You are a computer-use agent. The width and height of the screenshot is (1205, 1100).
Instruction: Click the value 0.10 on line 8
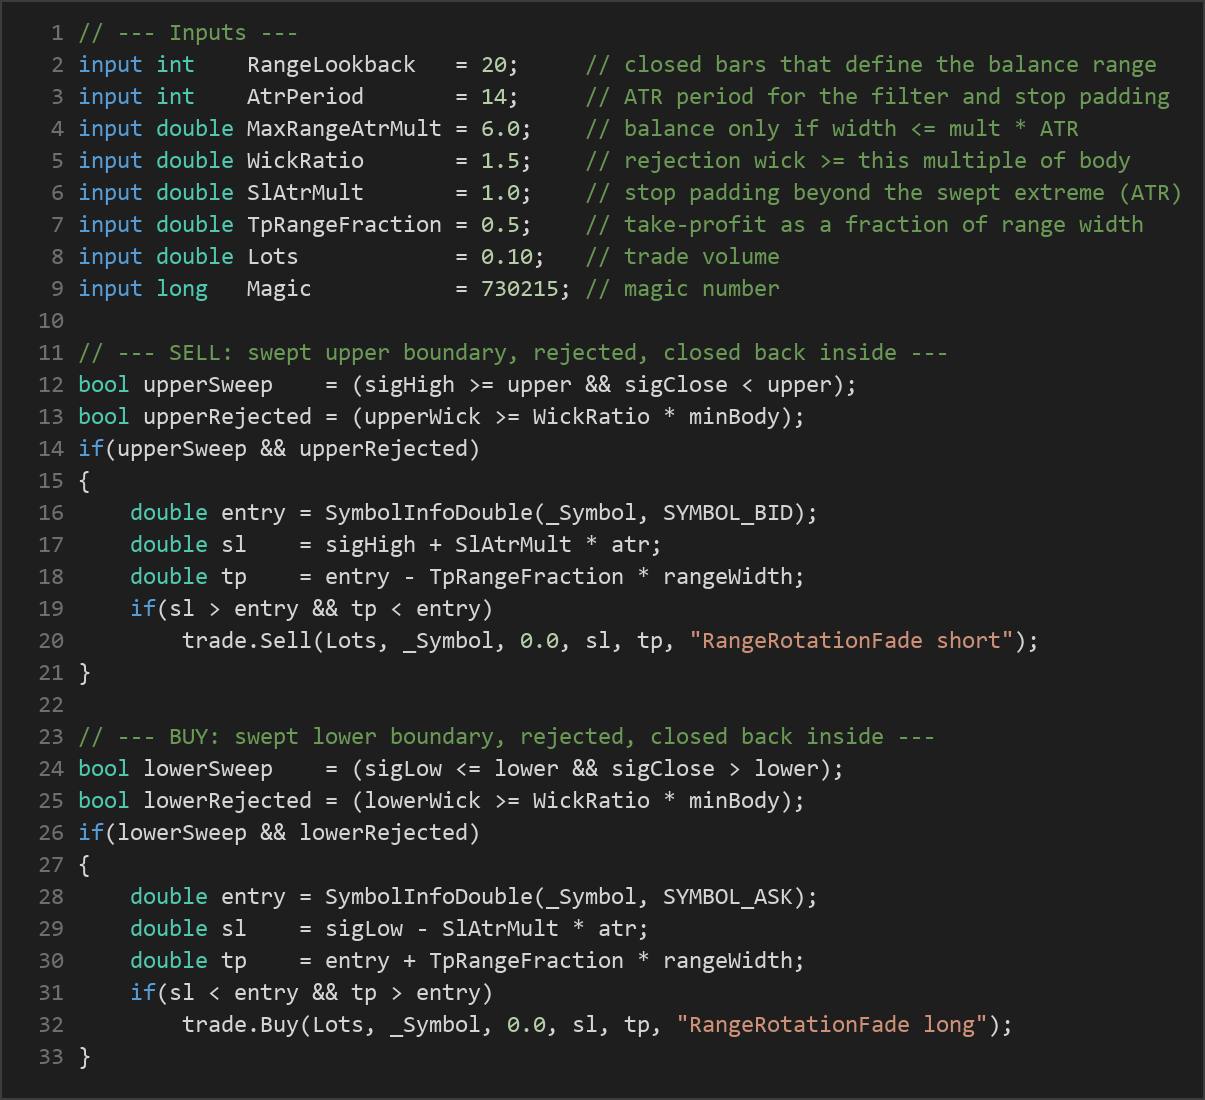click(507, 257)
